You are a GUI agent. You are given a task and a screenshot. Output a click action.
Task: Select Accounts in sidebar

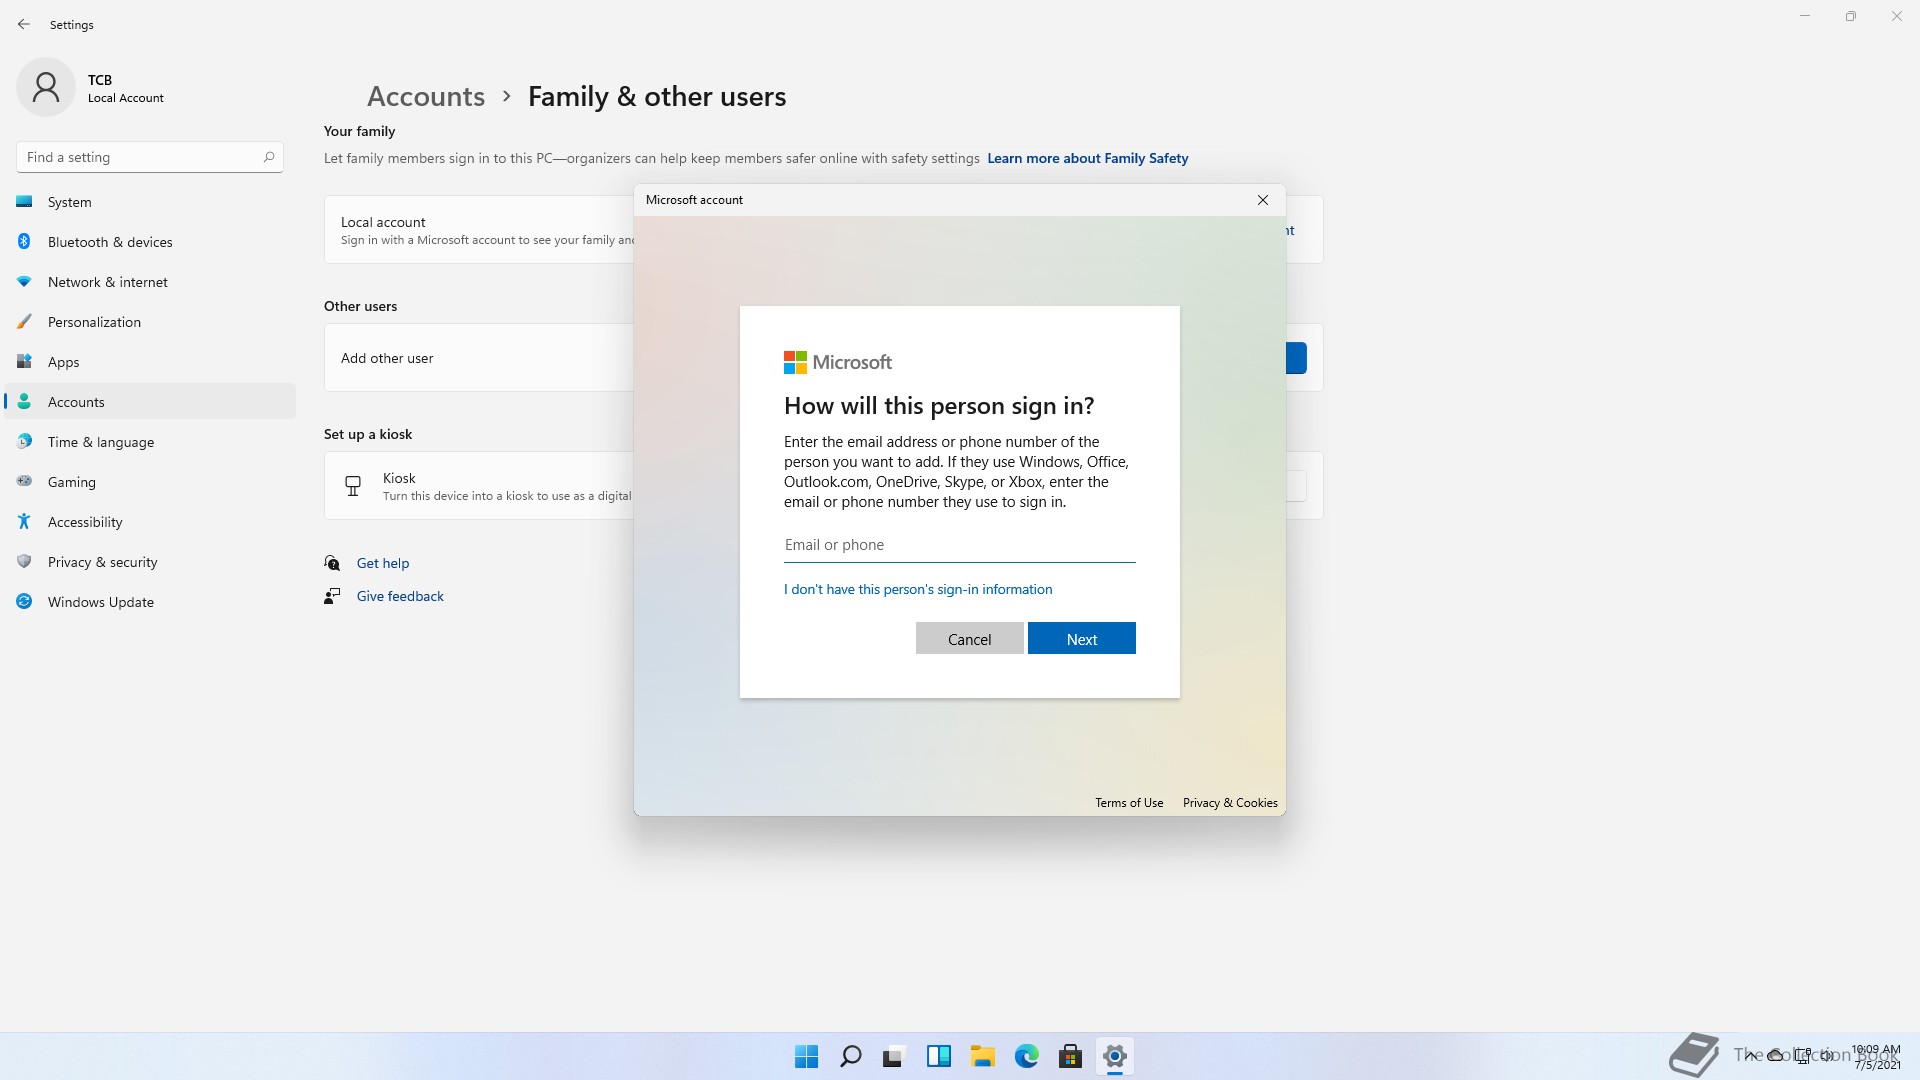tap(150, 402)
